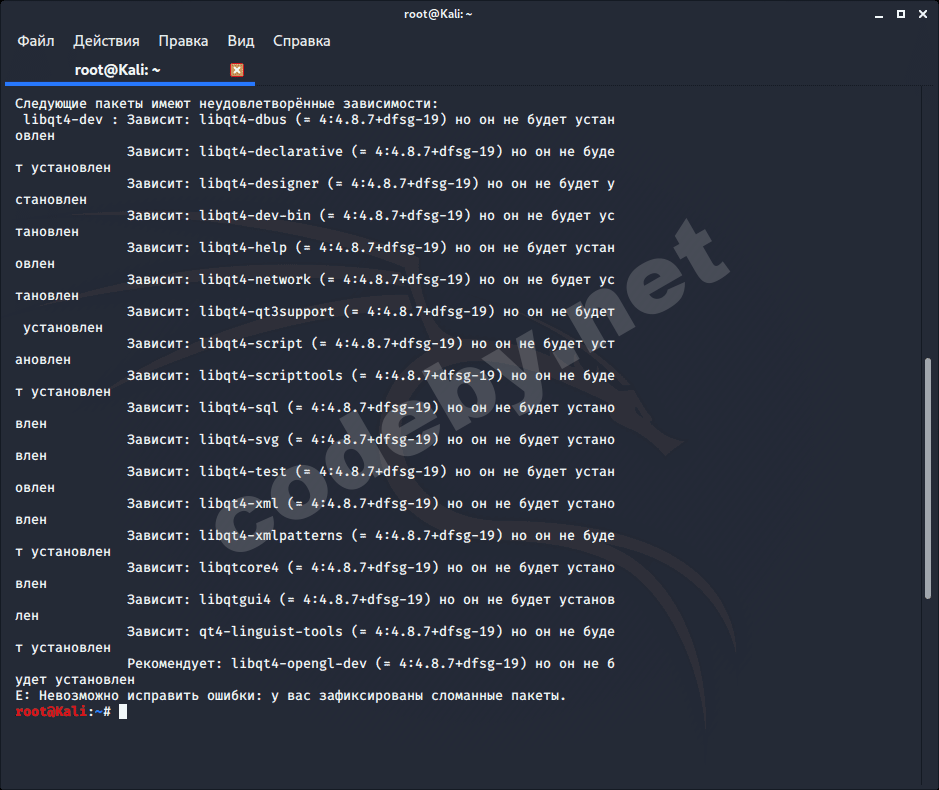Click the window title 'root@Kali: ~'
The image size is (939, 790).
[x=438, y=14]
